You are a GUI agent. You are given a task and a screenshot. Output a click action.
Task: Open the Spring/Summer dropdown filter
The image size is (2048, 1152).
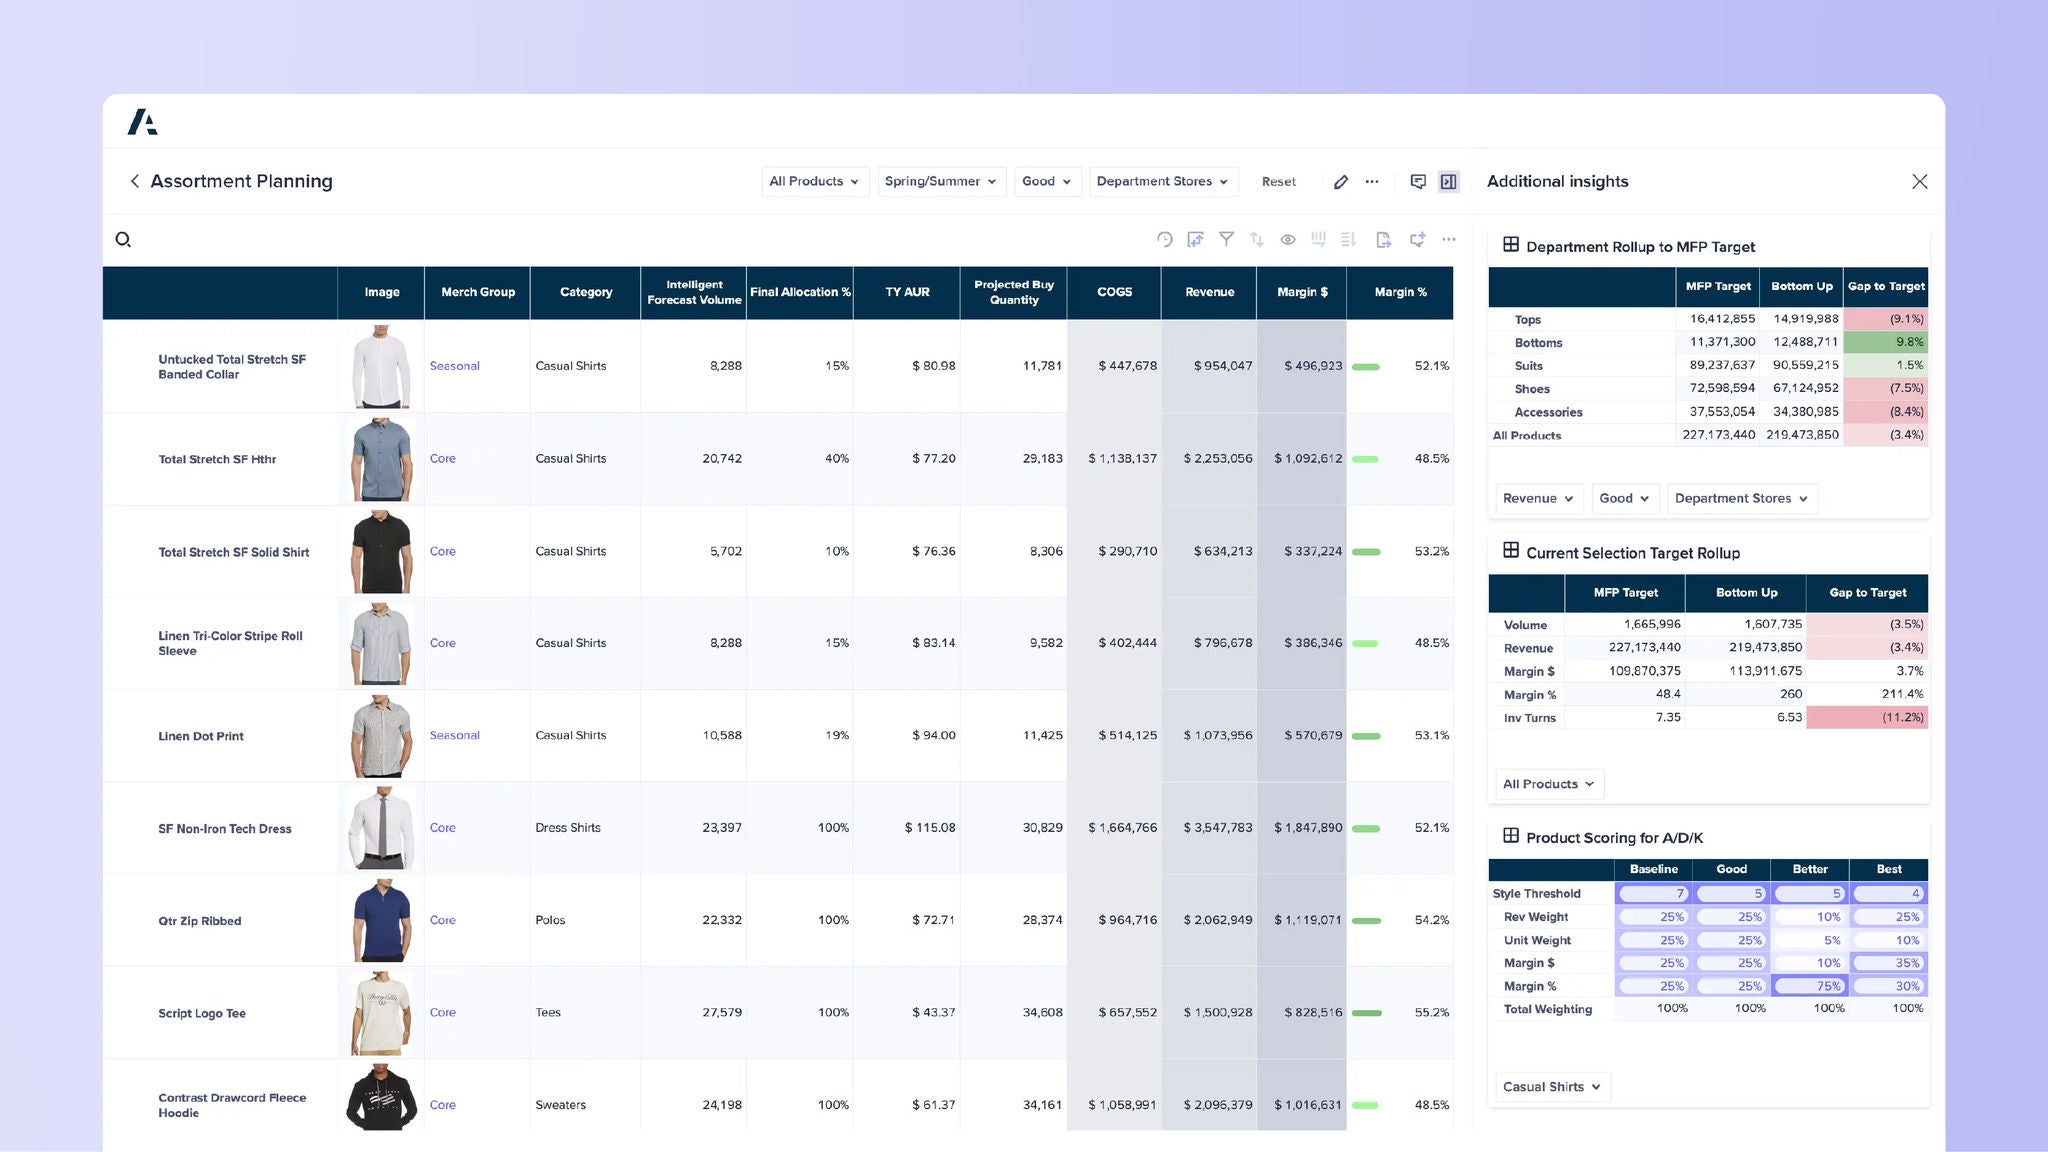point(940,181)
